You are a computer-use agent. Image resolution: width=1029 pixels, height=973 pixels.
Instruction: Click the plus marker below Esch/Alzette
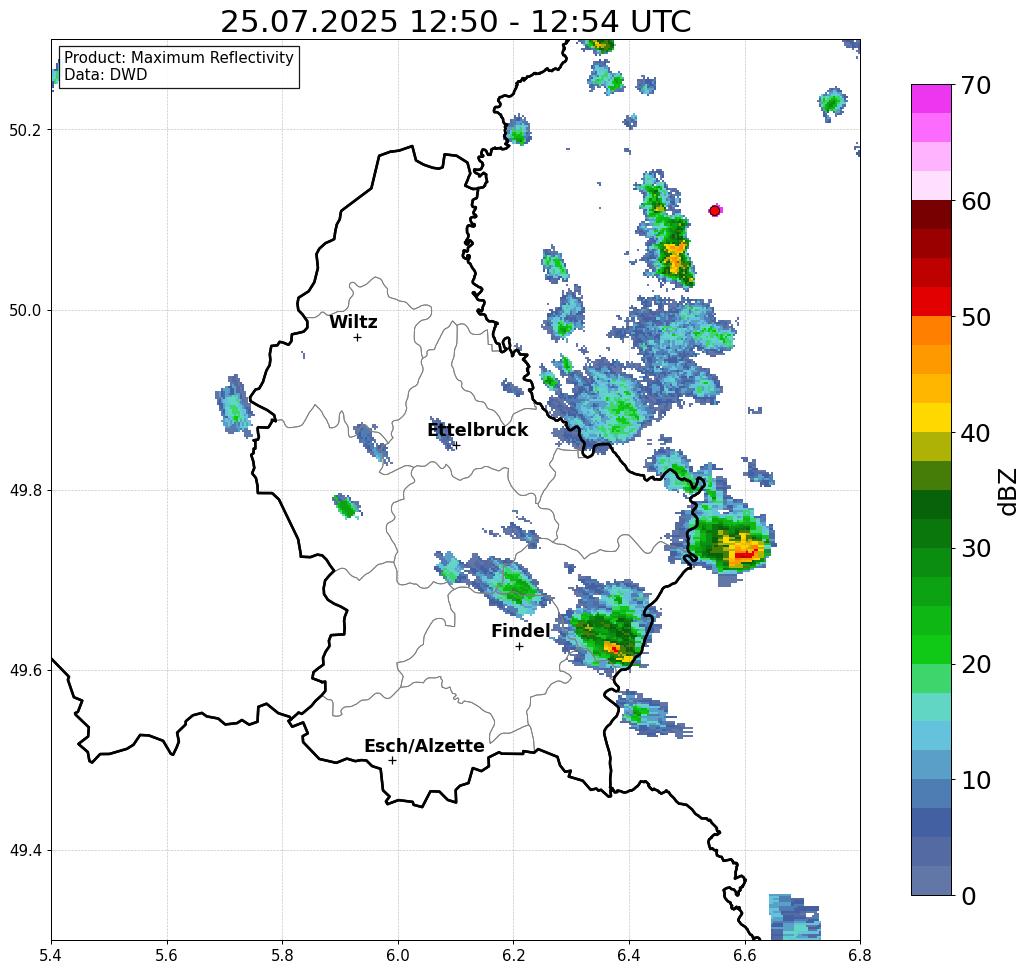(x=392, y=760)
